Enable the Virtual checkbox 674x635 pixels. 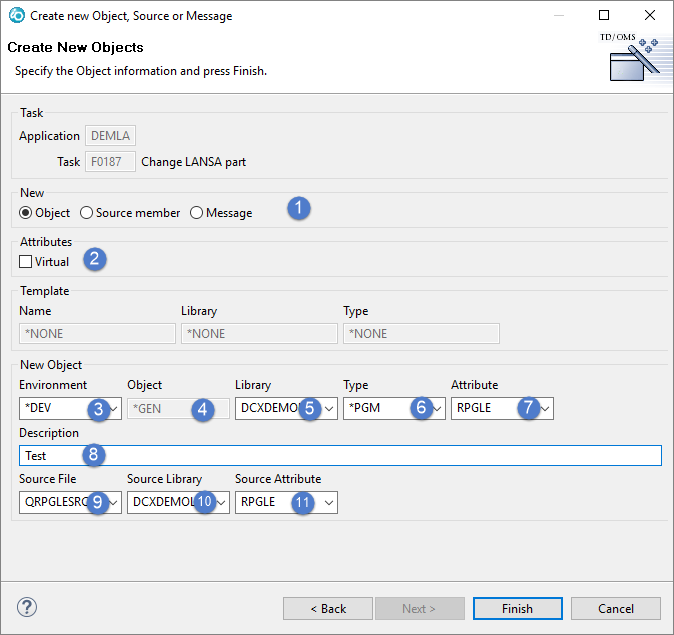(x=26, y=262)
